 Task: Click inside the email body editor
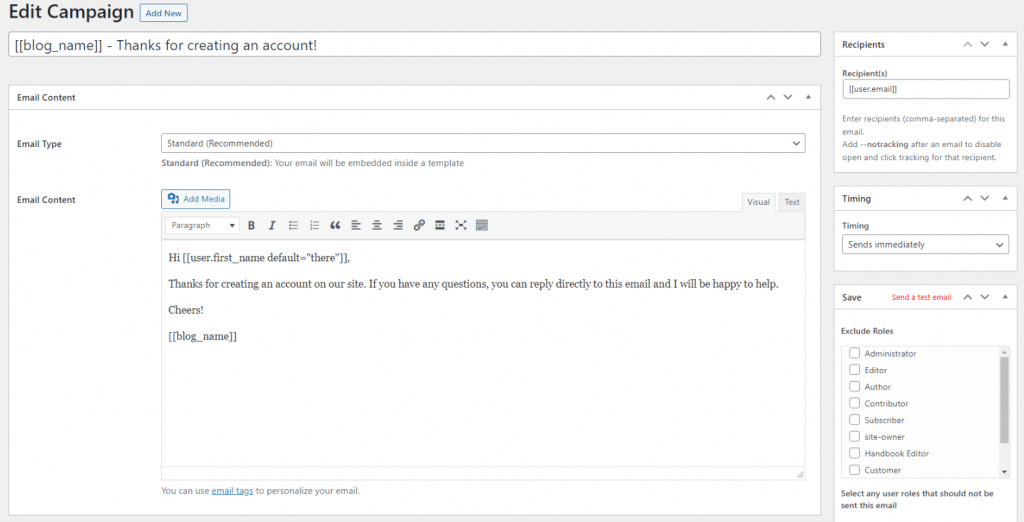pyautogui.click(x=483, y=353)
